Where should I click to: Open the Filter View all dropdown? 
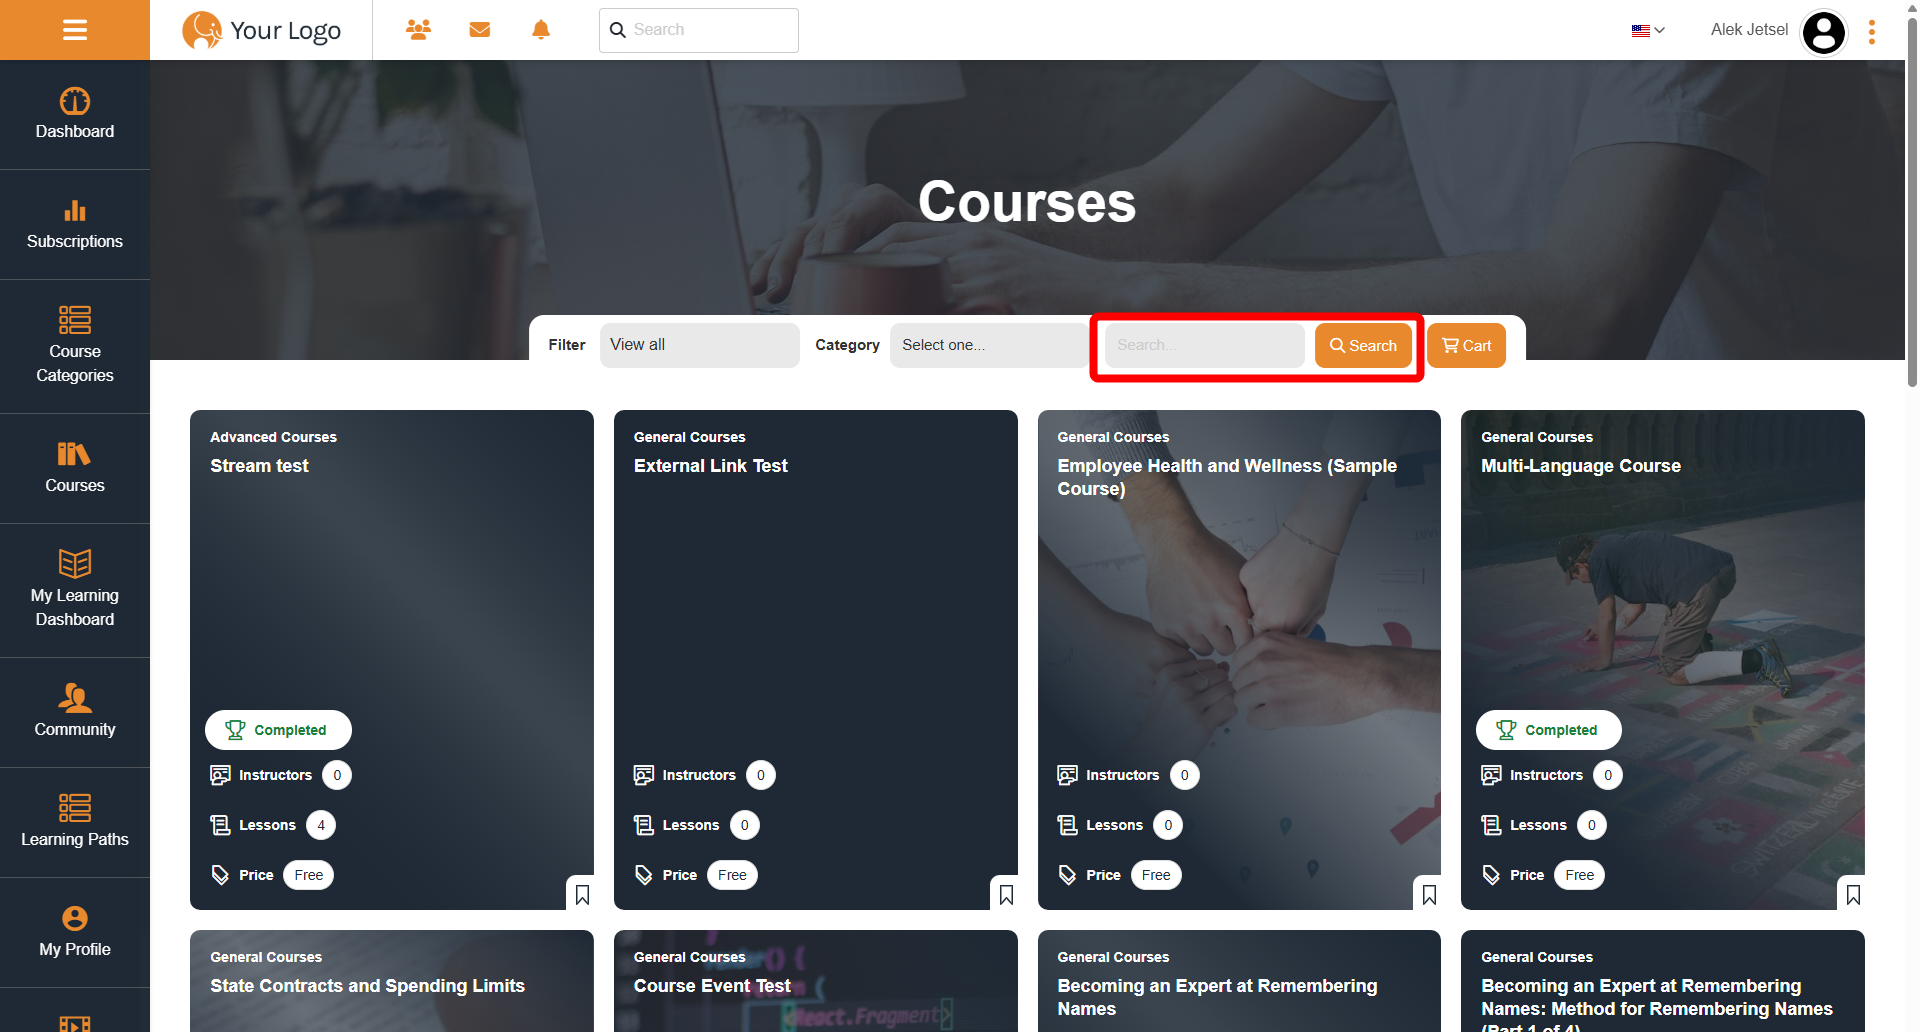tap(699, 345)
